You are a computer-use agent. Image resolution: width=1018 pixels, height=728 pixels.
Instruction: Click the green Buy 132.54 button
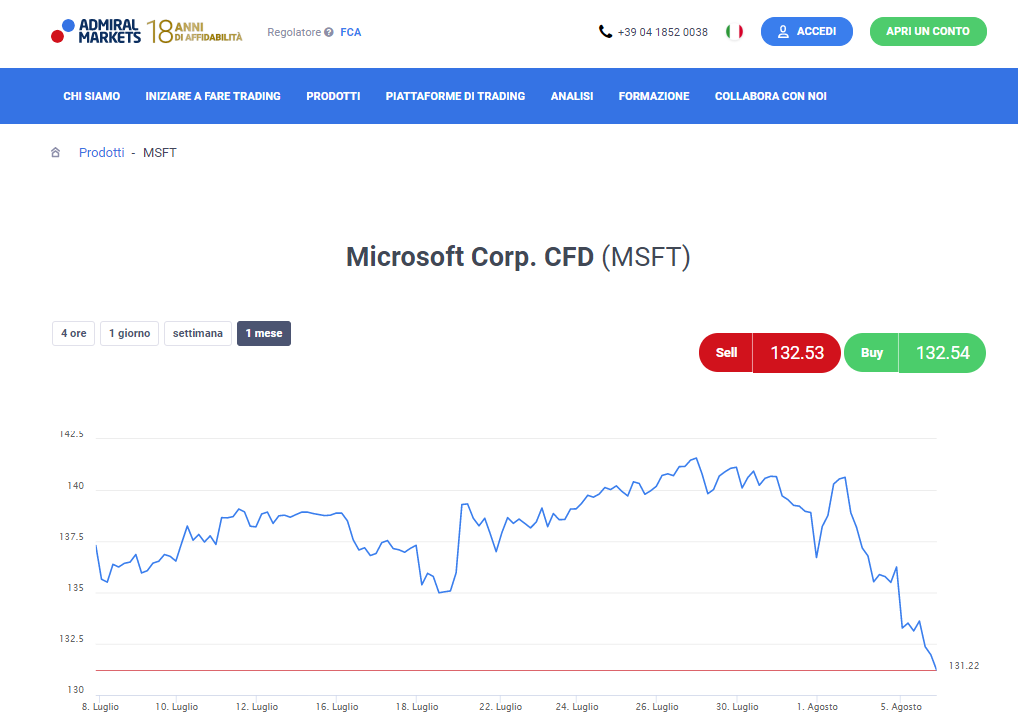pos(914,353)
